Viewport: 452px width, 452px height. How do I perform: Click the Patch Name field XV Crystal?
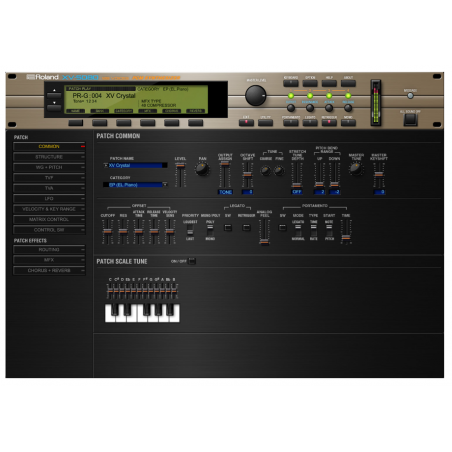click(135, 165)
